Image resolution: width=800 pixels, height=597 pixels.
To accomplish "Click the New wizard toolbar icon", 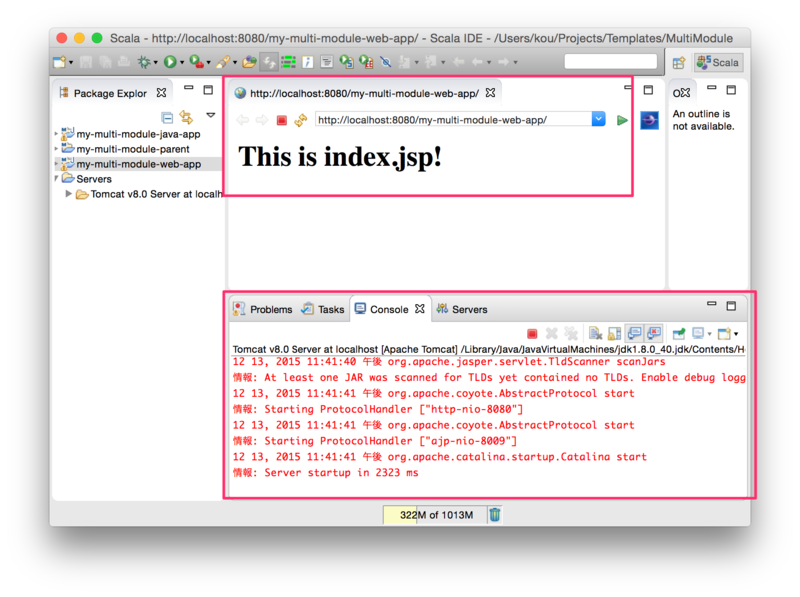I will (59, 62).
